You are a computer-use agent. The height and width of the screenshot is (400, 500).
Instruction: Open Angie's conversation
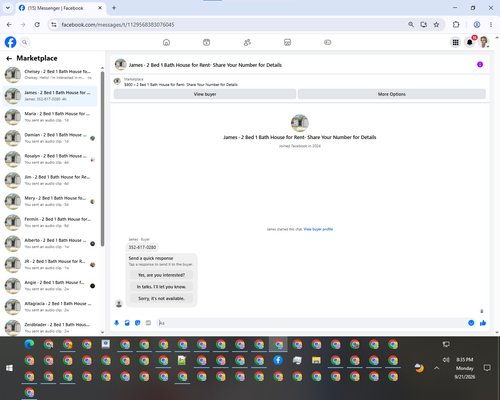[x=50, y=285]
